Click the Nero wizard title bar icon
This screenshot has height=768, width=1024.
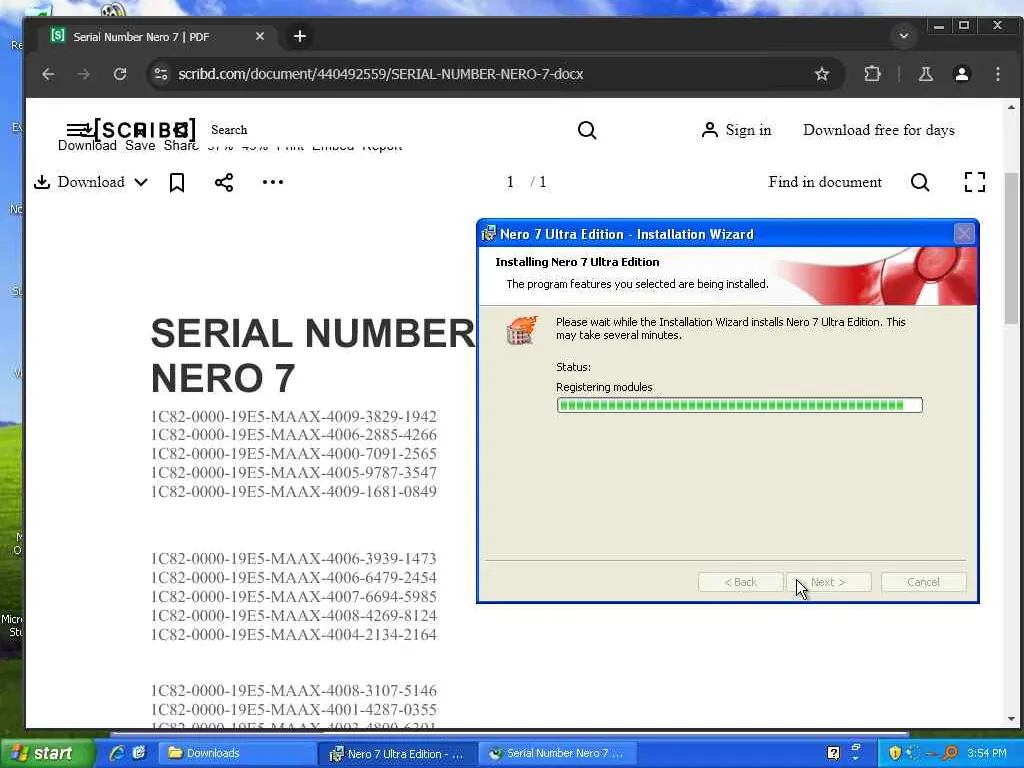488,234
